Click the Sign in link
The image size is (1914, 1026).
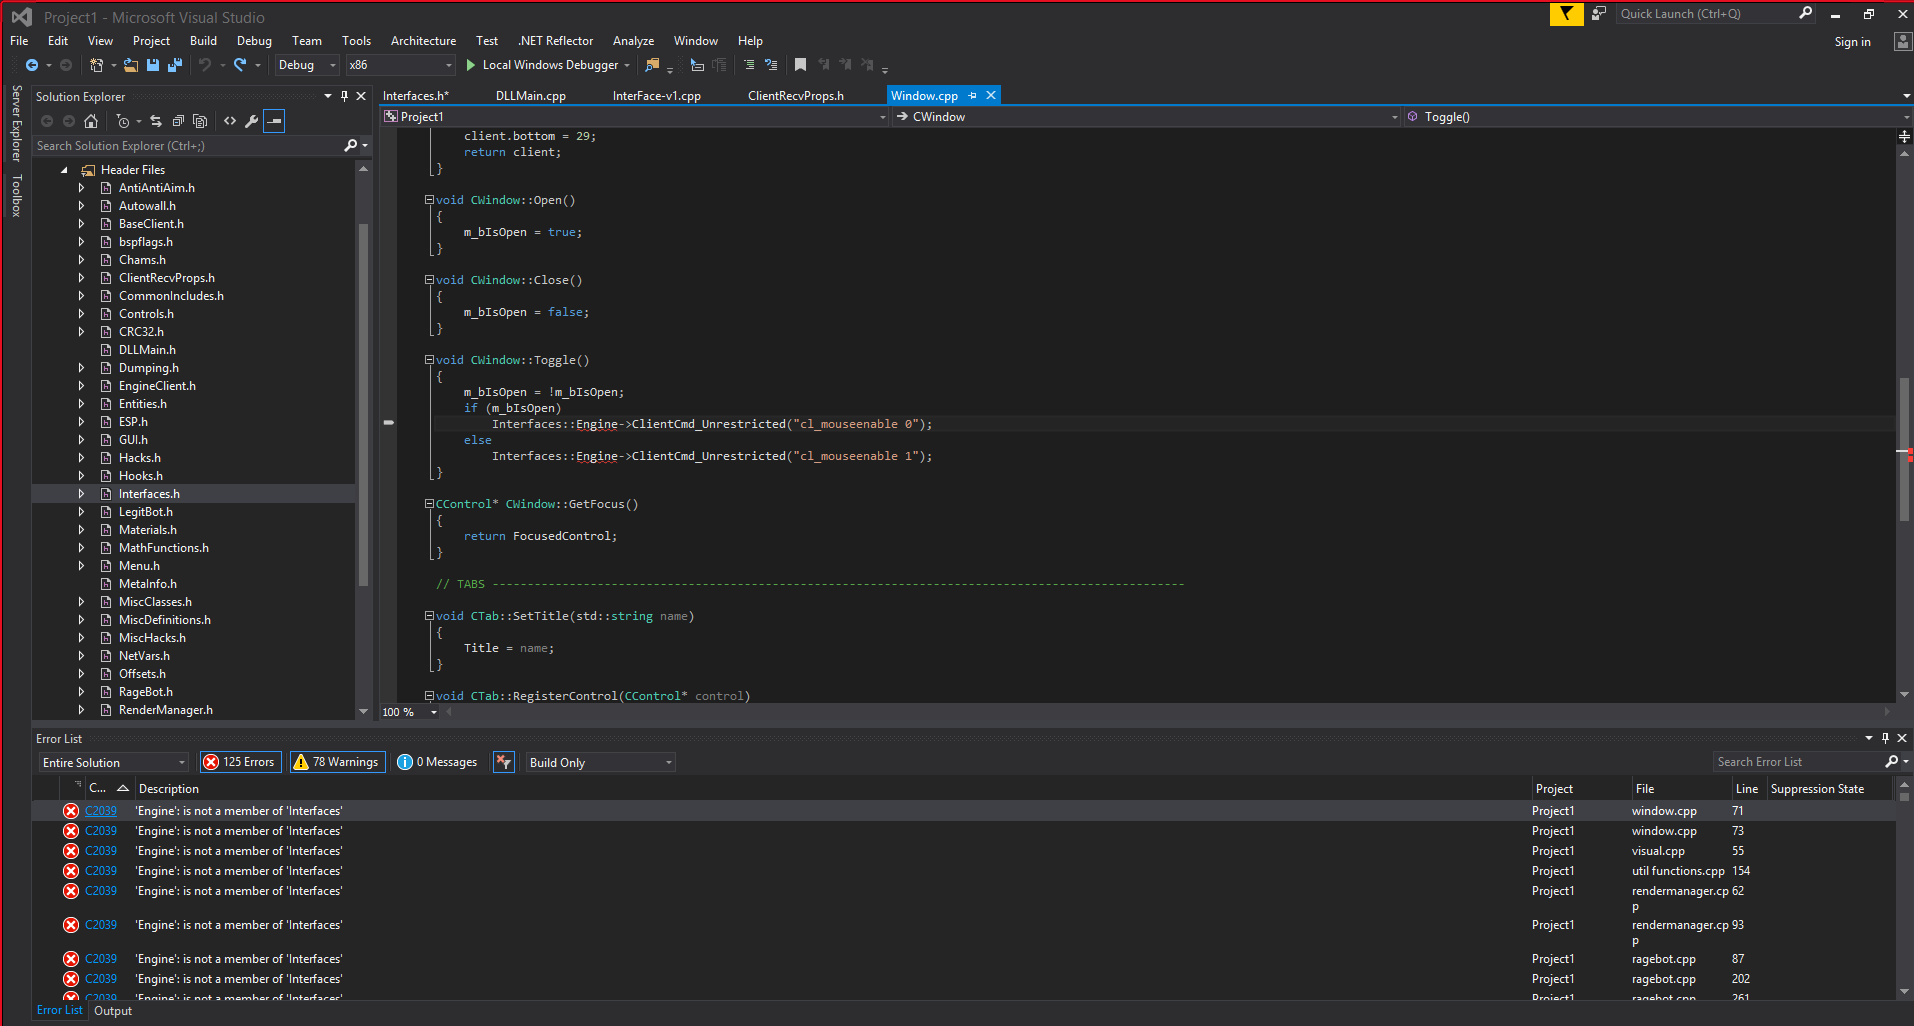tap(1852, 42)
